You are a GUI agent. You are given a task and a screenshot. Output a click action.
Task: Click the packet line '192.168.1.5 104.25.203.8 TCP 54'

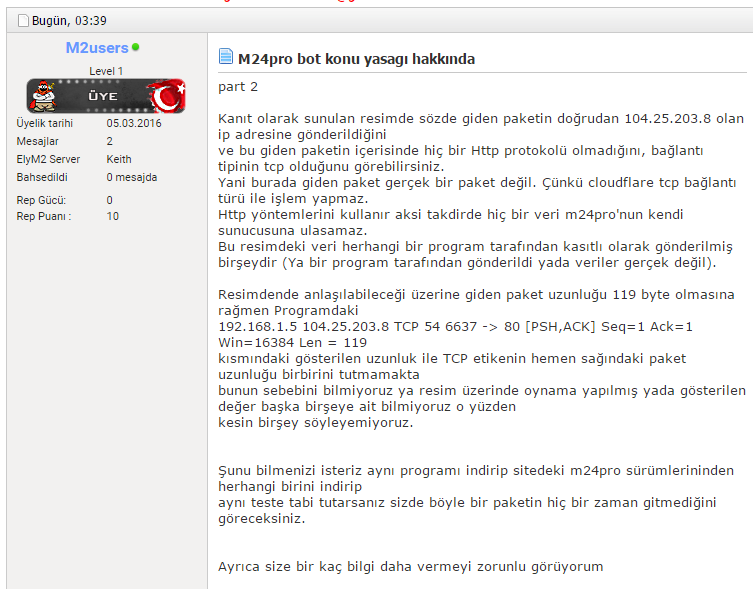click(x=455, y=327)
